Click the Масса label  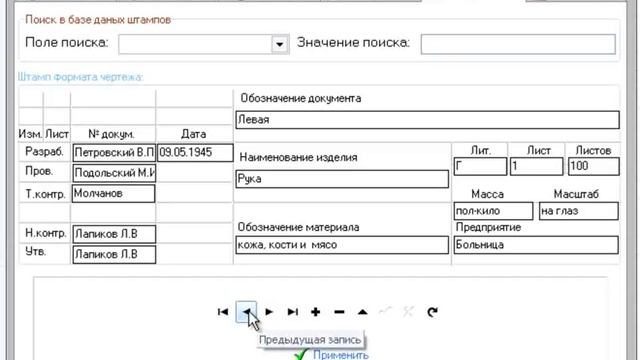click(x=487, y=194)
